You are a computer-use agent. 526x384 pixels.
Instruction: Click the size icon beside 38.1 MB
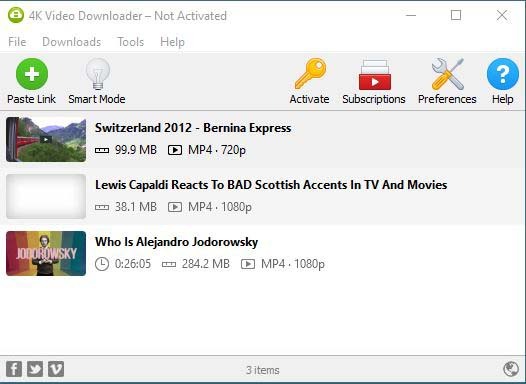(x=102, y=208)
